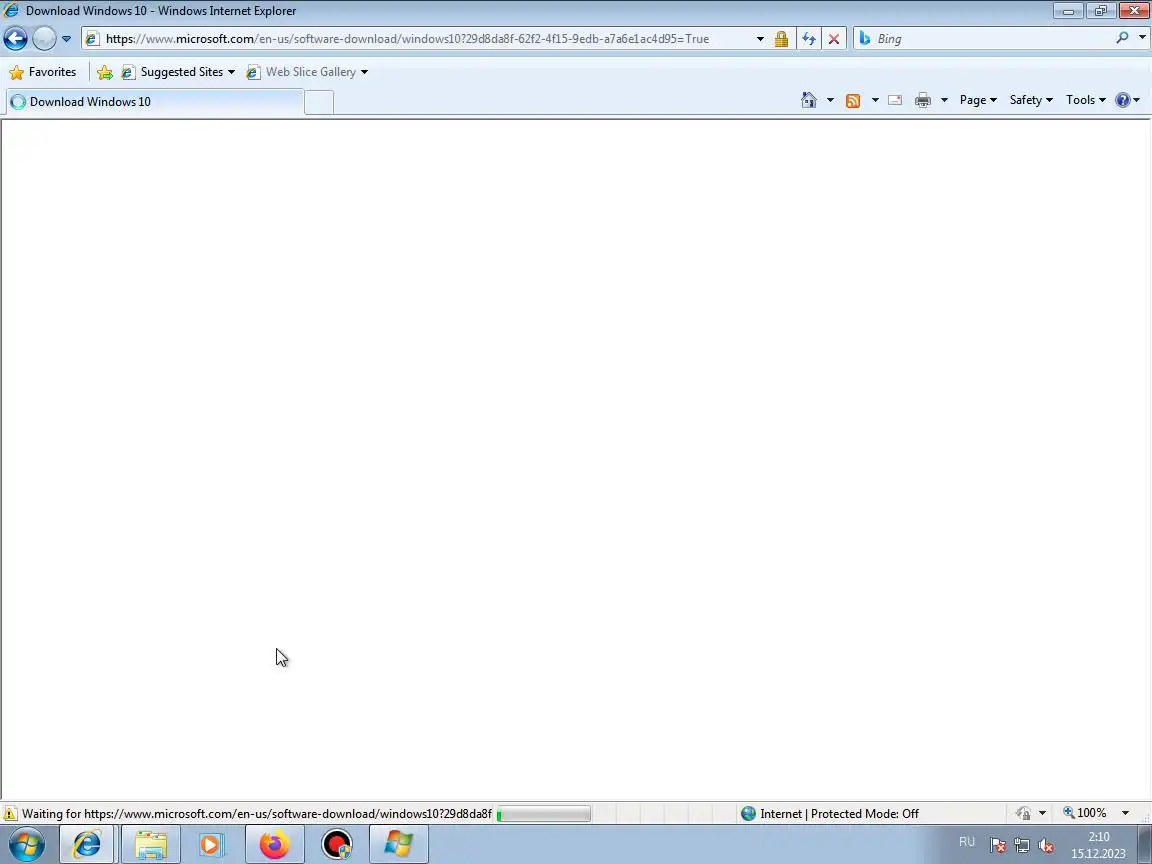1152x864 pixels.
Task: Select the Download Windows 10 tab
Action: [155, 101]
